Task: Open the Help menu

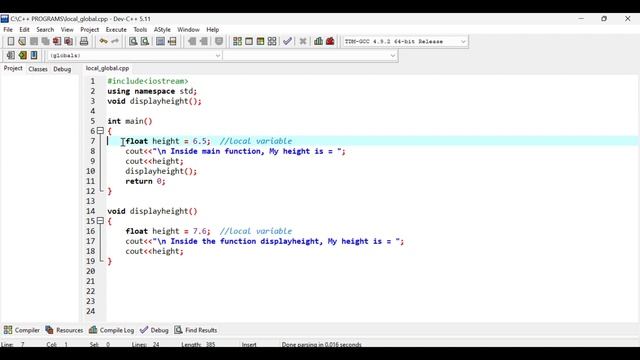Action: (x=212, y=29)
